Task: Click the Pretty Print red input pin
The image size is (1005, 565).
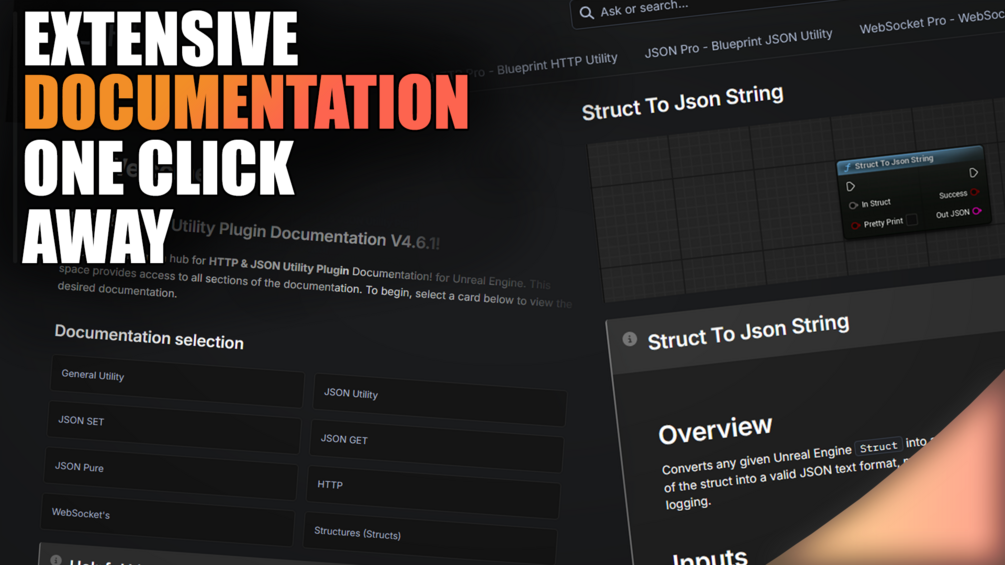Action: pyautogui.click(x=855, y=225)
